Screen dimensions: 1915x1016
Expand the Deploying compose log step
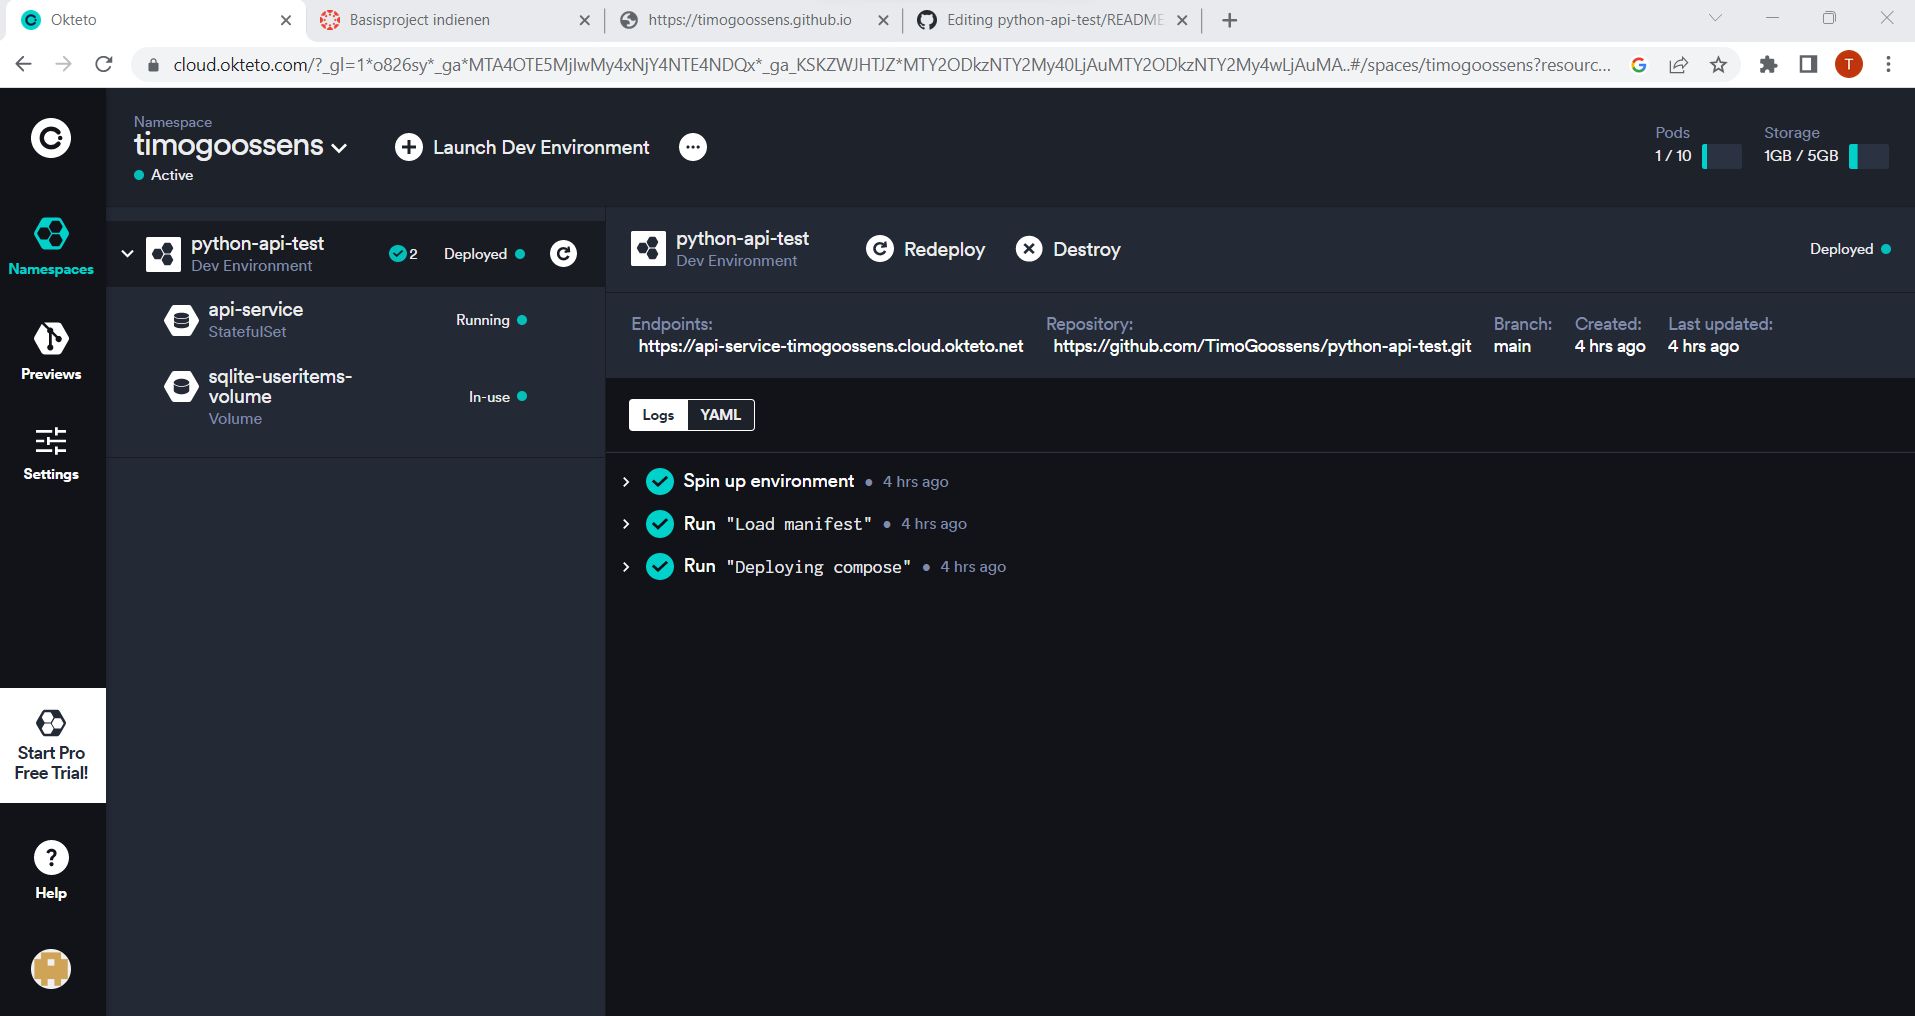626,567
